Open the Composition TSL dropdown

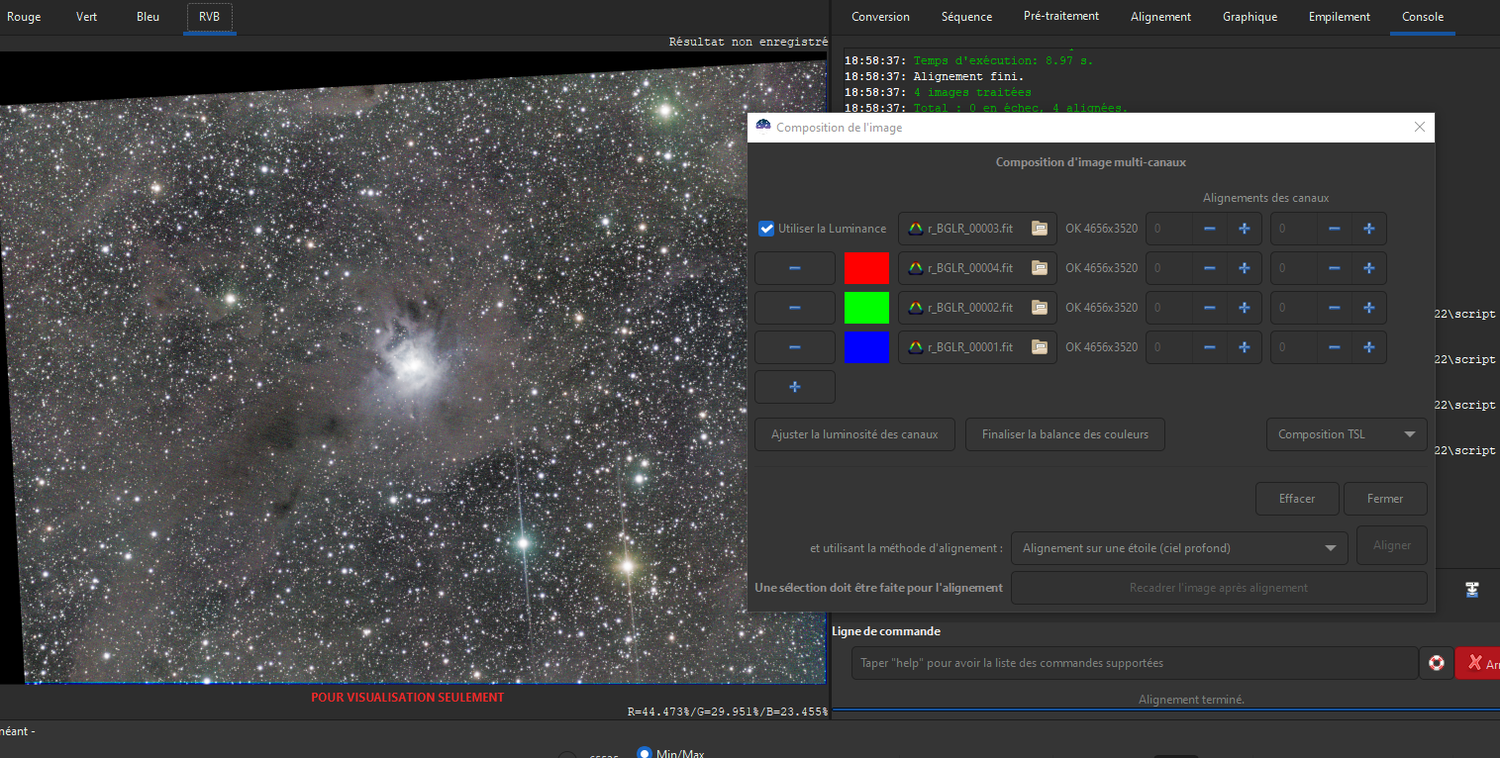pyautogui.click(x=1346, y=434)
